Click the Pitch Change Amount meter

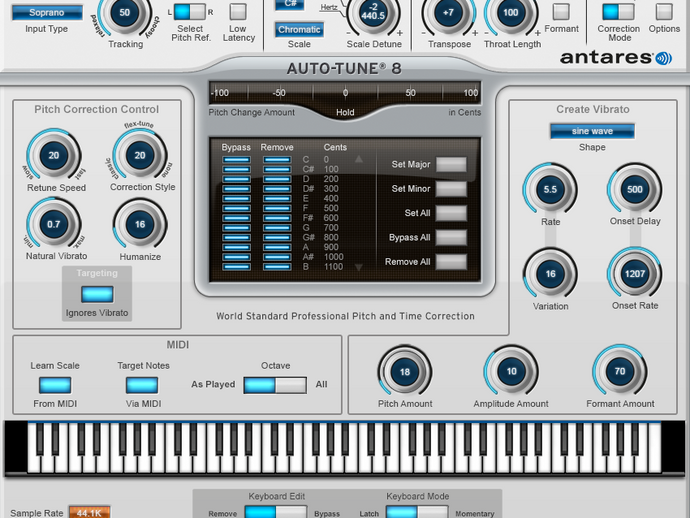tap(345, 93)
